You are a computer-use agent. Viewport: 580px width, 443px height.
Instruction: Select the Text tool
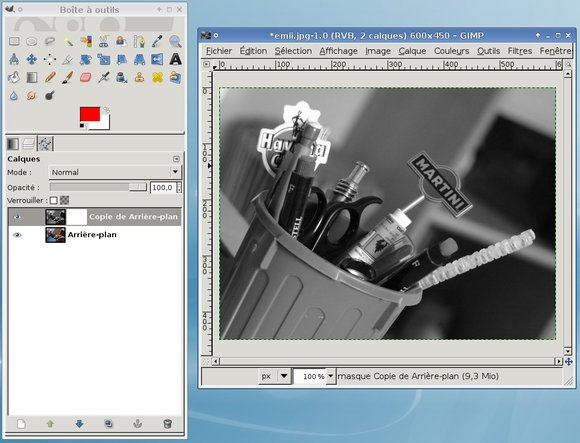[x=175, y=59]
